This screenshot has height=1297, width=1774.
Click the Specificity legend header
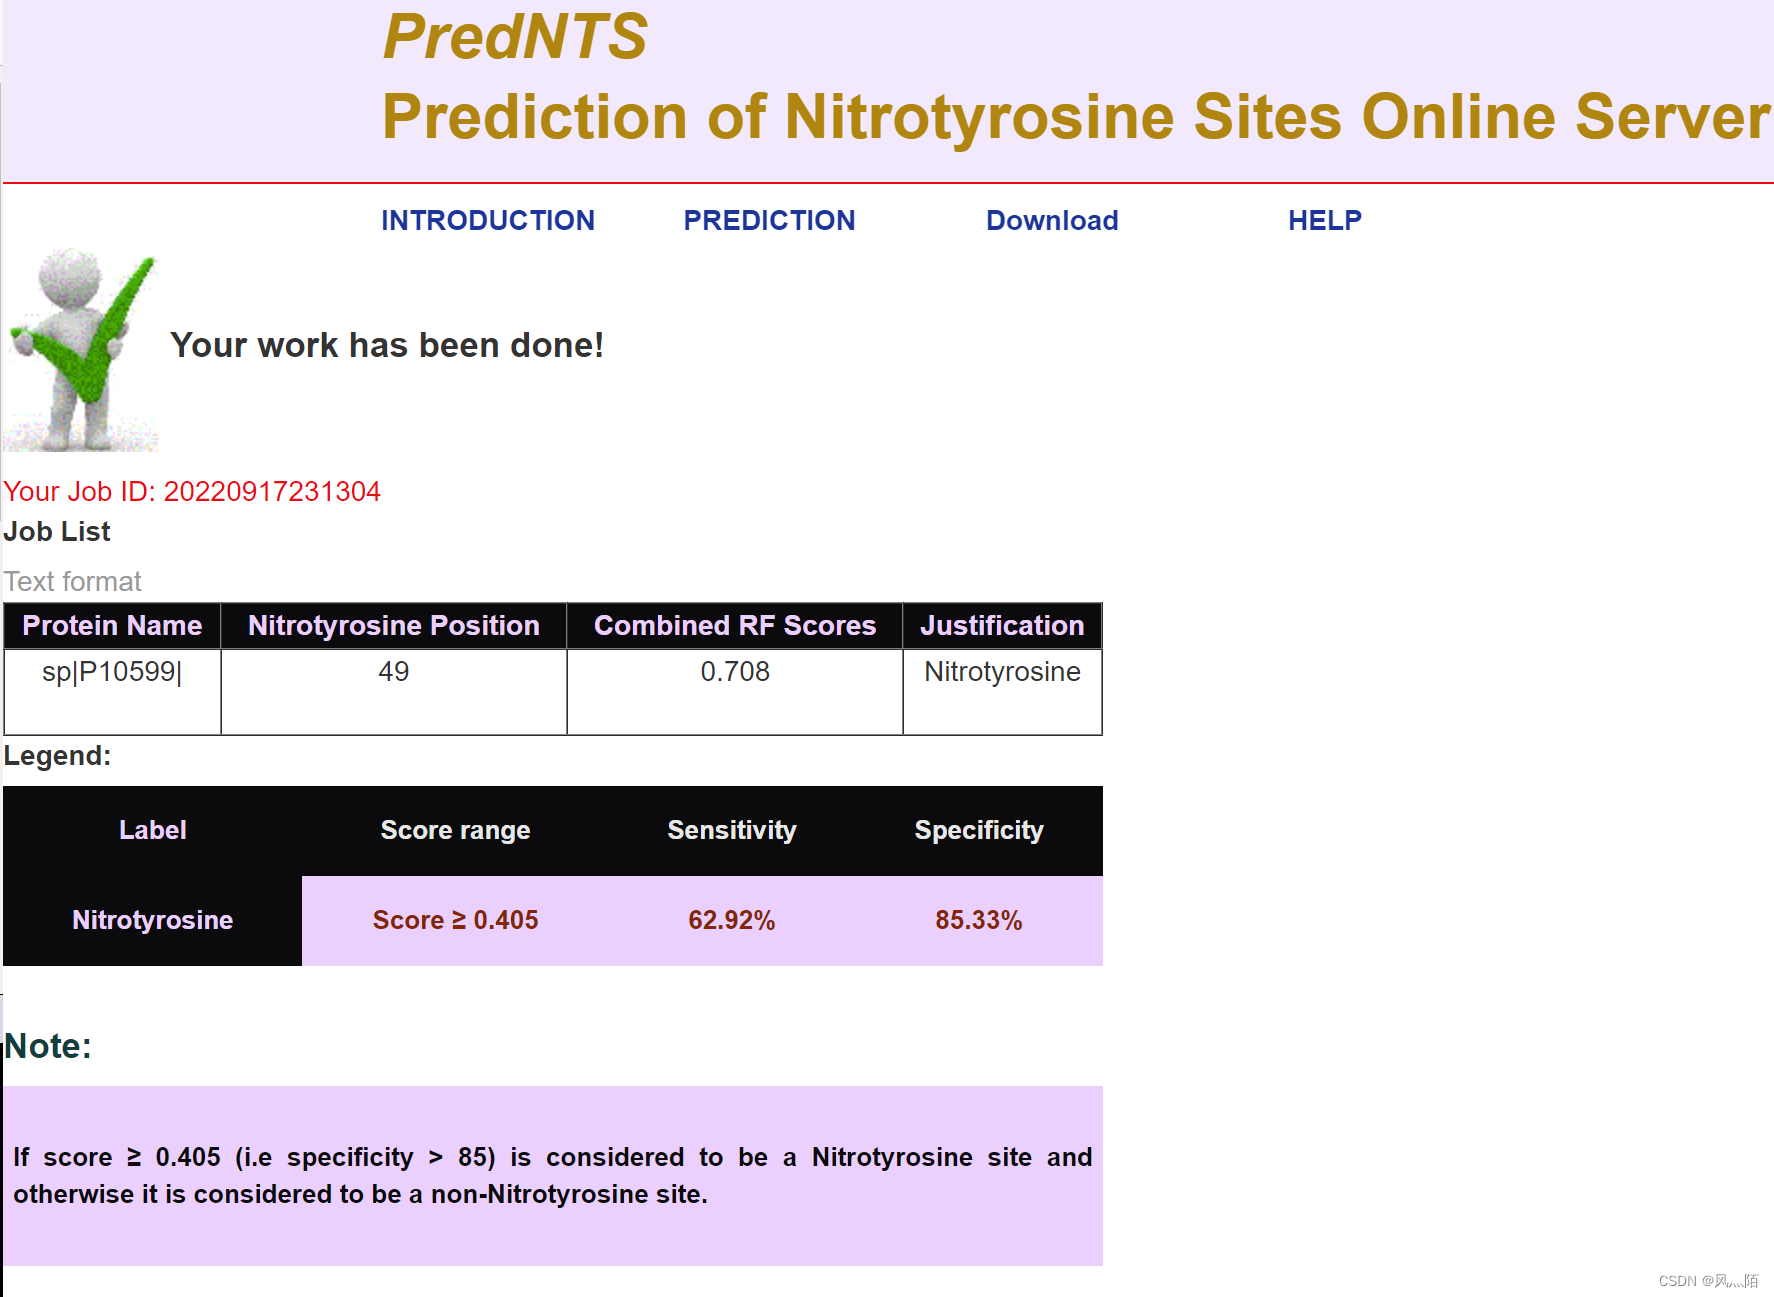tap(979, 830)
